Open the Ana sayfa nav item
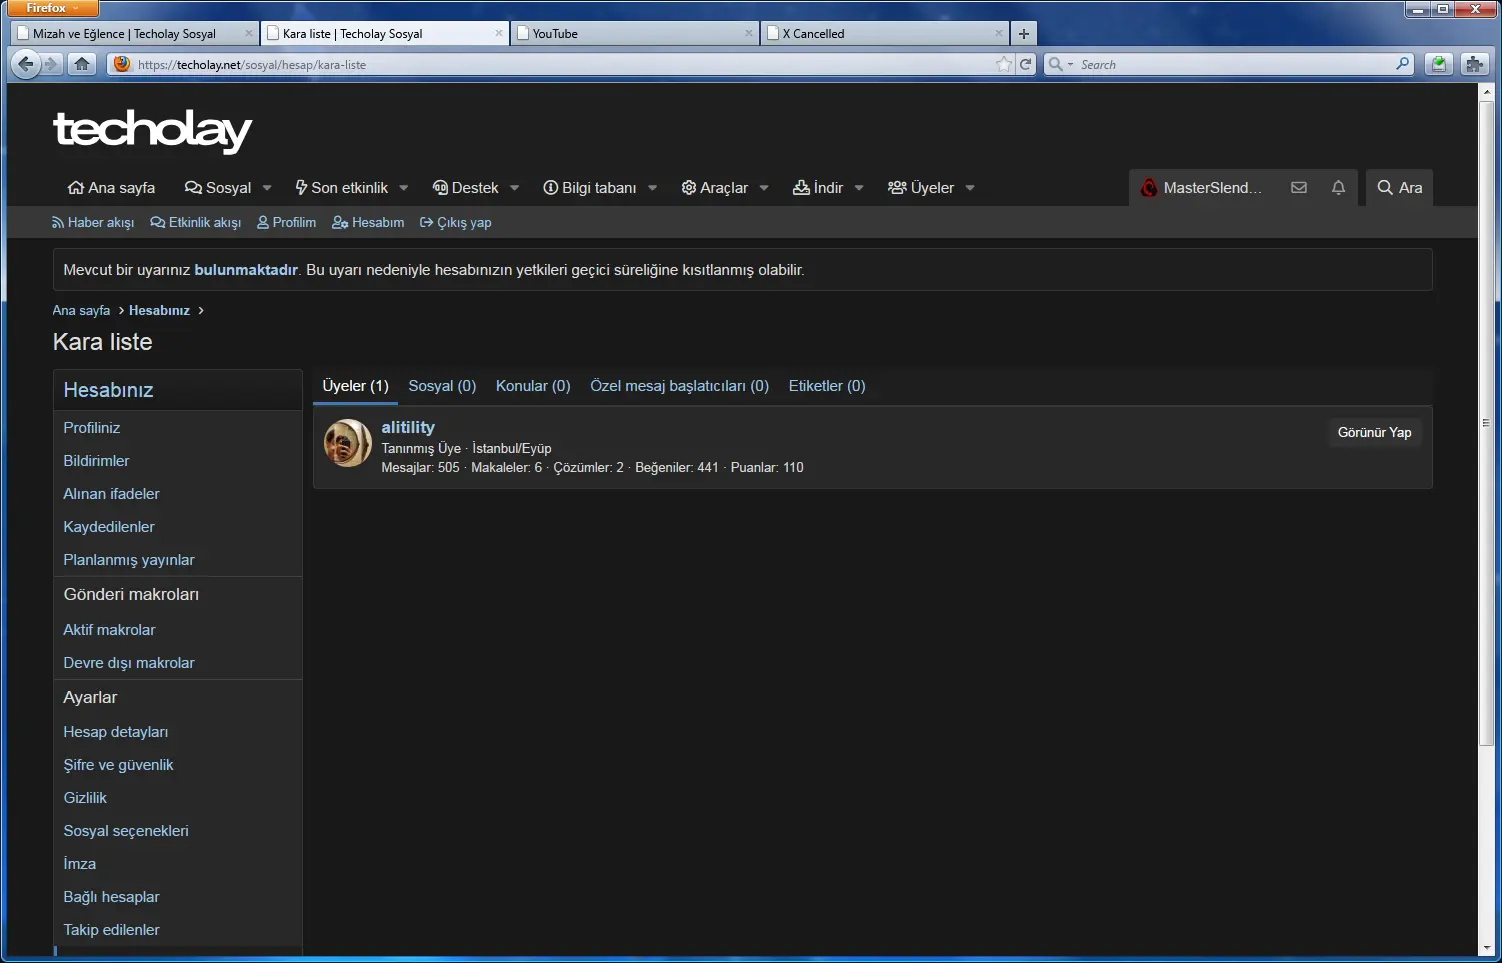The width and height of the screenshot is (1502, 963). [x=111, y=188]
